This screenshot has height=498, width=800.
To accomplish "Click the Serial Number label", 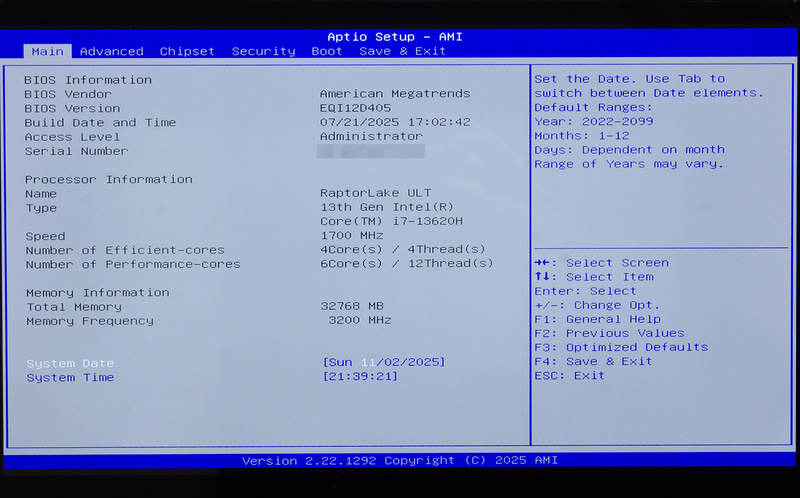I will click(x=76, y=152).
